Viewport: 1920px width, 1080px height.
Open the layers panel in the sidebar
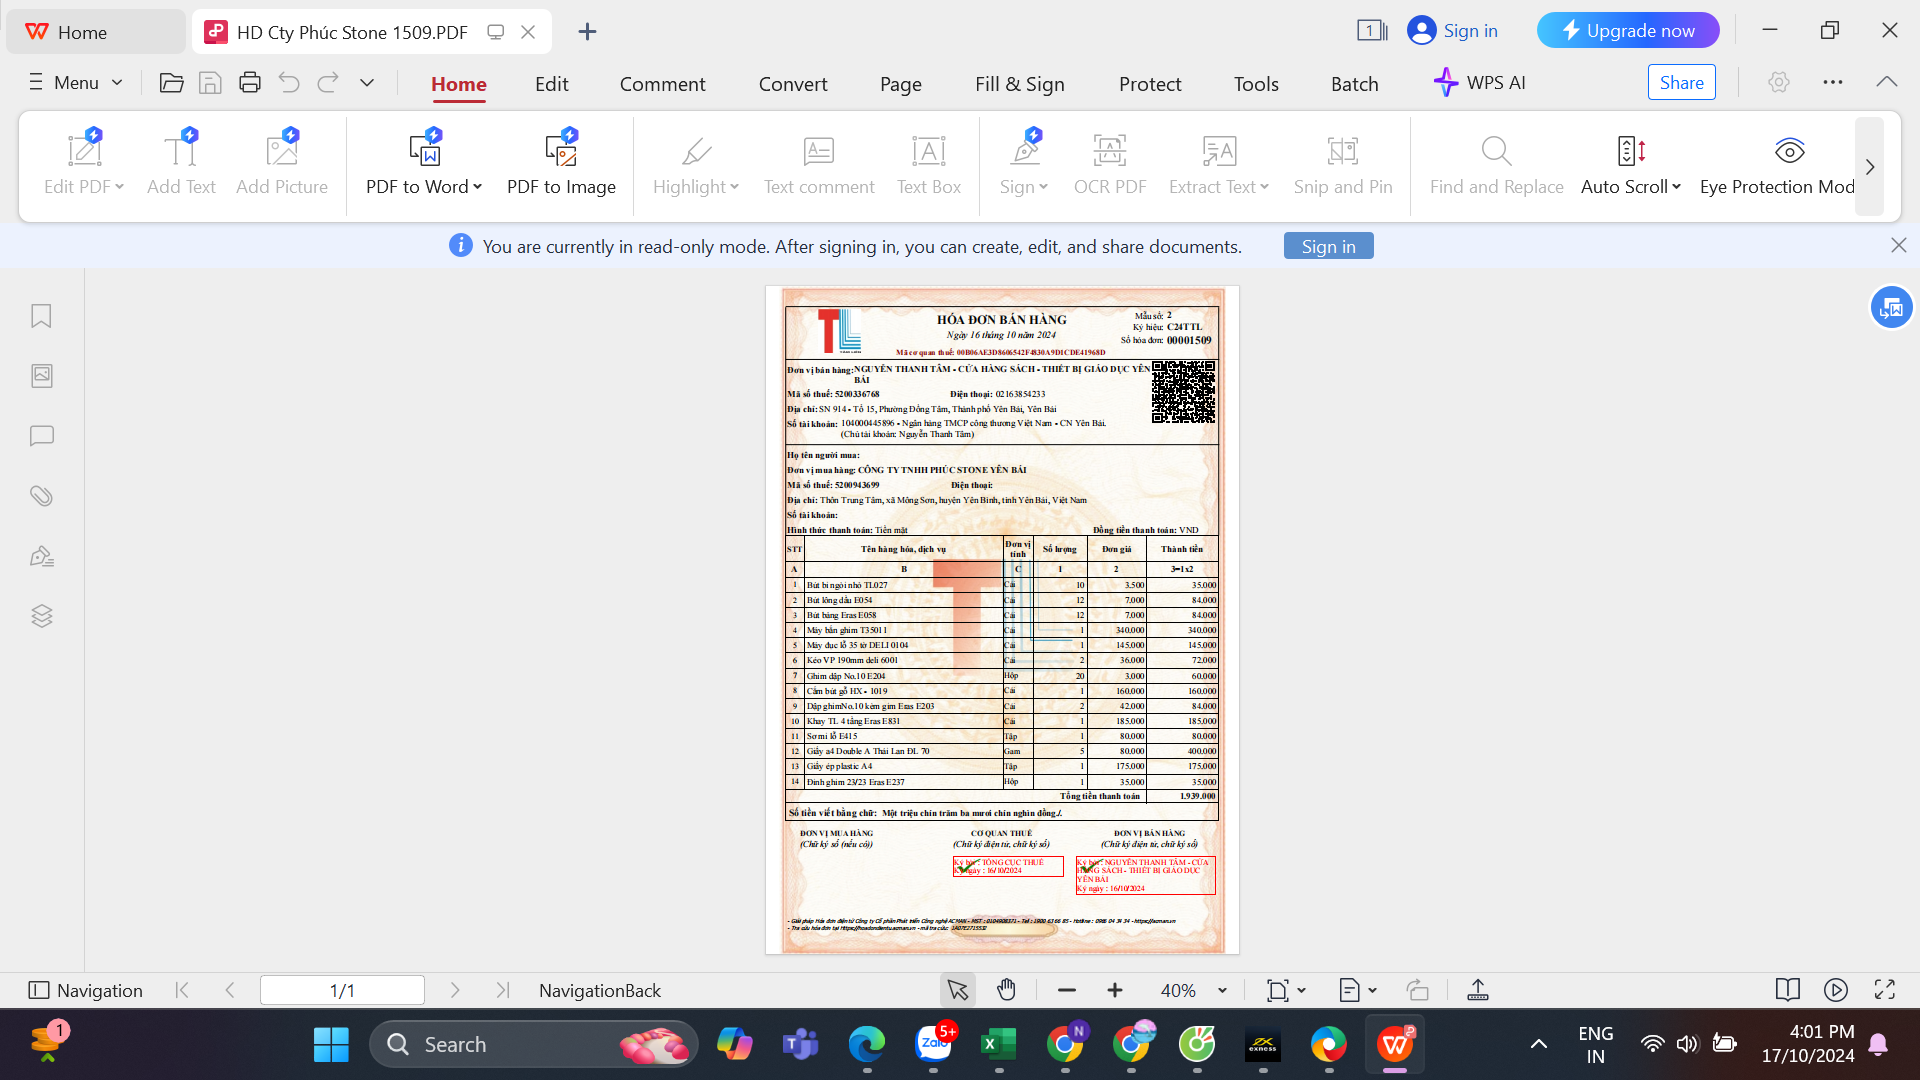(x=41, y=616)
